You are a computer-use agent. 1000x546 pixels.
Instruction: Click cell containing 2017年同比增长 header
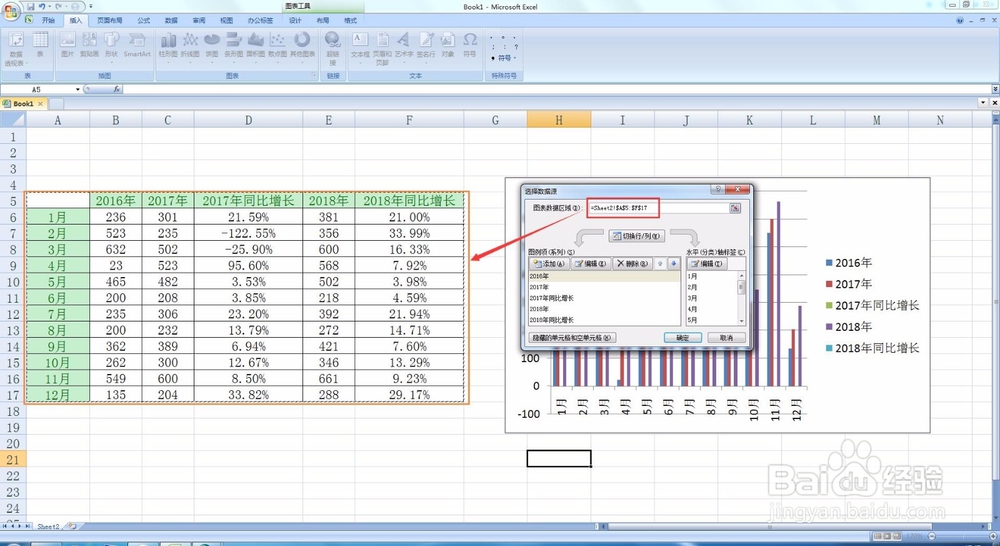coord(248,200)
